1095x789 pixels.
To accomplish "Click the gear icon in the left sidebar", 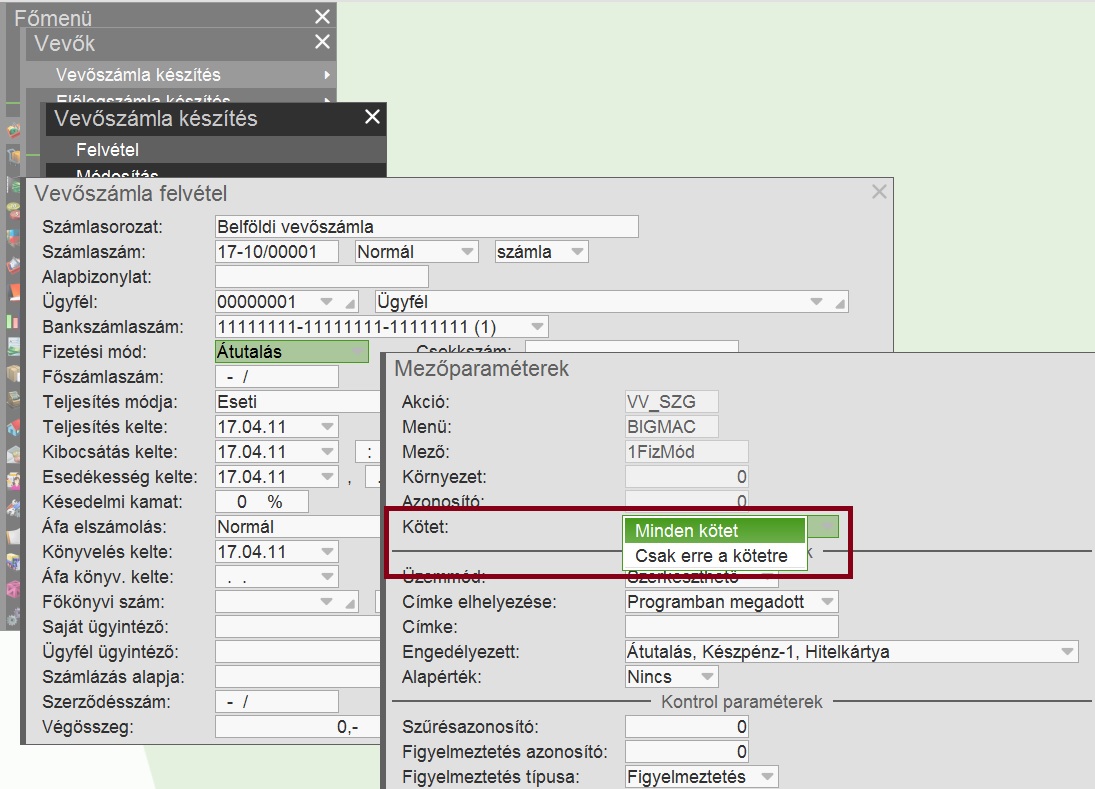I will pyautogui.click(x=13, y=619).
